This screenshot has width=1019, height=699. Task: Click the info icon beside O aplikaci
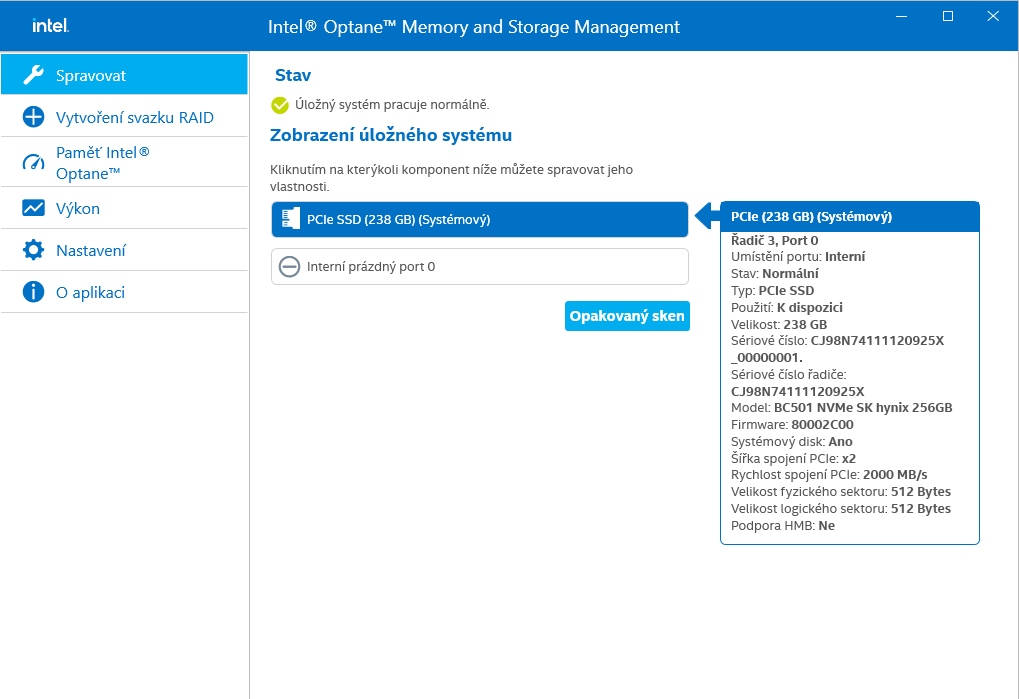pos(33,292)
